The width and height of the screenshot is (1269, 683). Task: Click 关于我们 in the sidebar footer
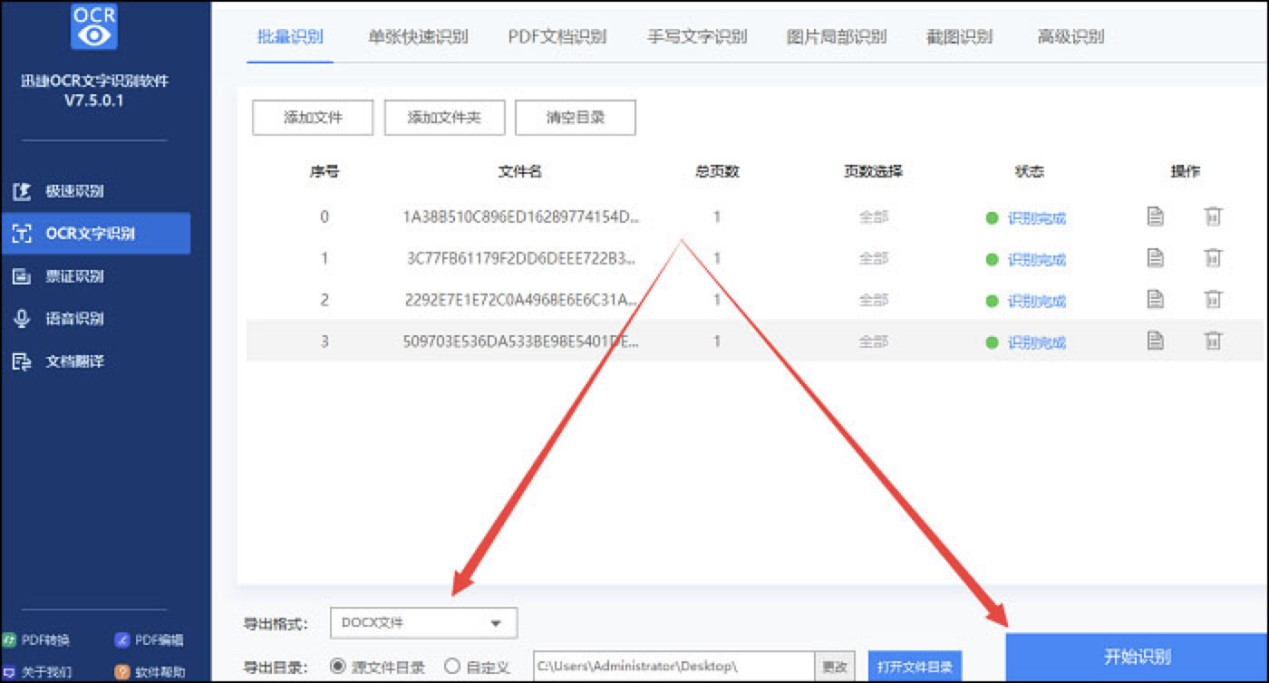[x=38, y=672]
